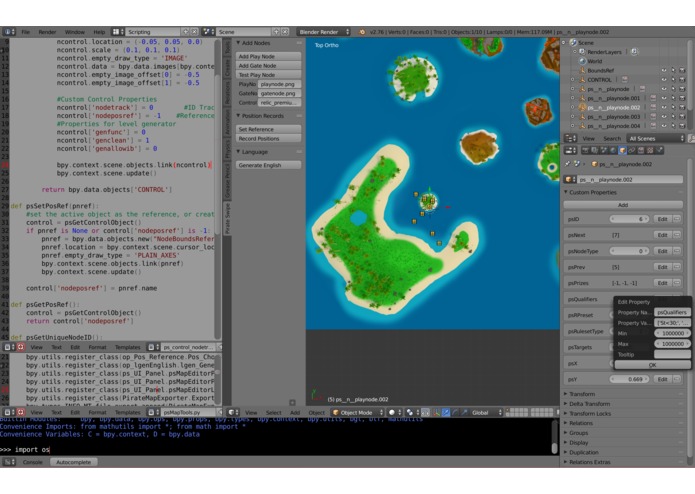Click the Scene icon in the outliner
Screen dimensions: 695x494
[573, 43]
